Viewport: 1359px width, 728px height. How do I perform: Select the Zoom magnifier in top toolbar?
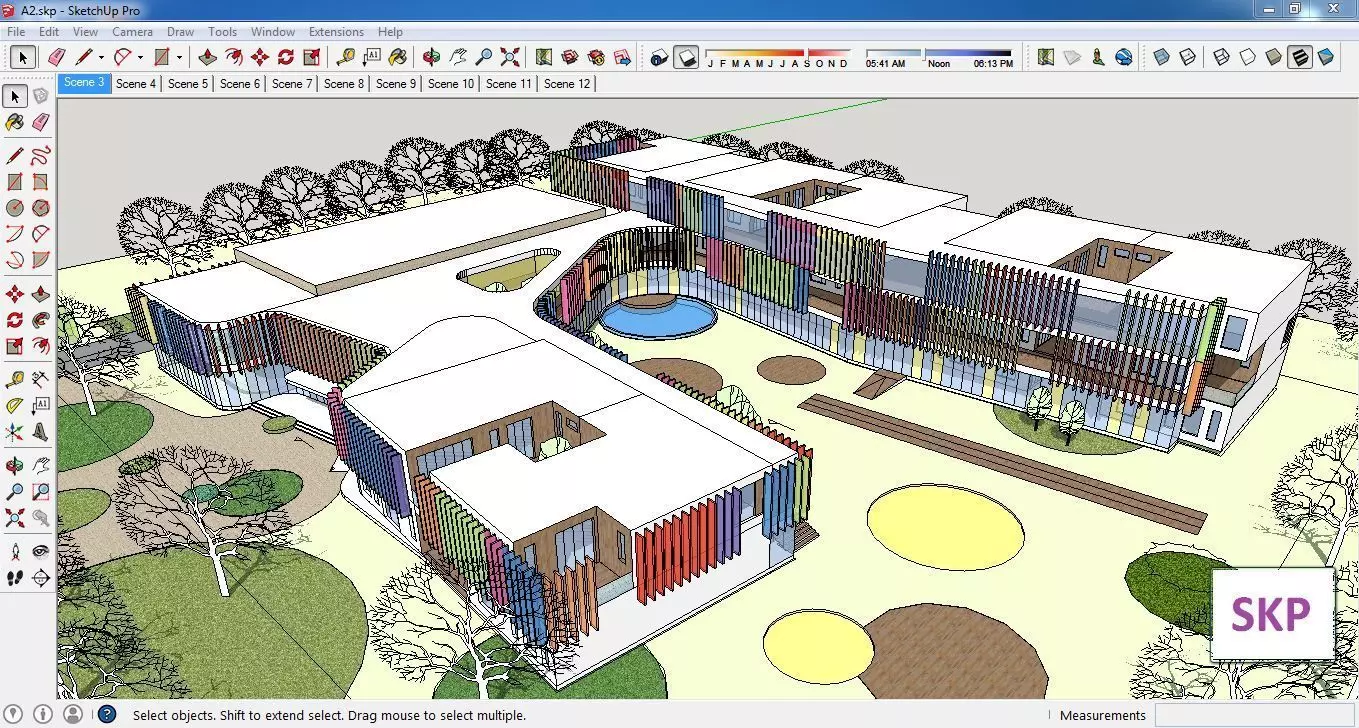point(484,57)
